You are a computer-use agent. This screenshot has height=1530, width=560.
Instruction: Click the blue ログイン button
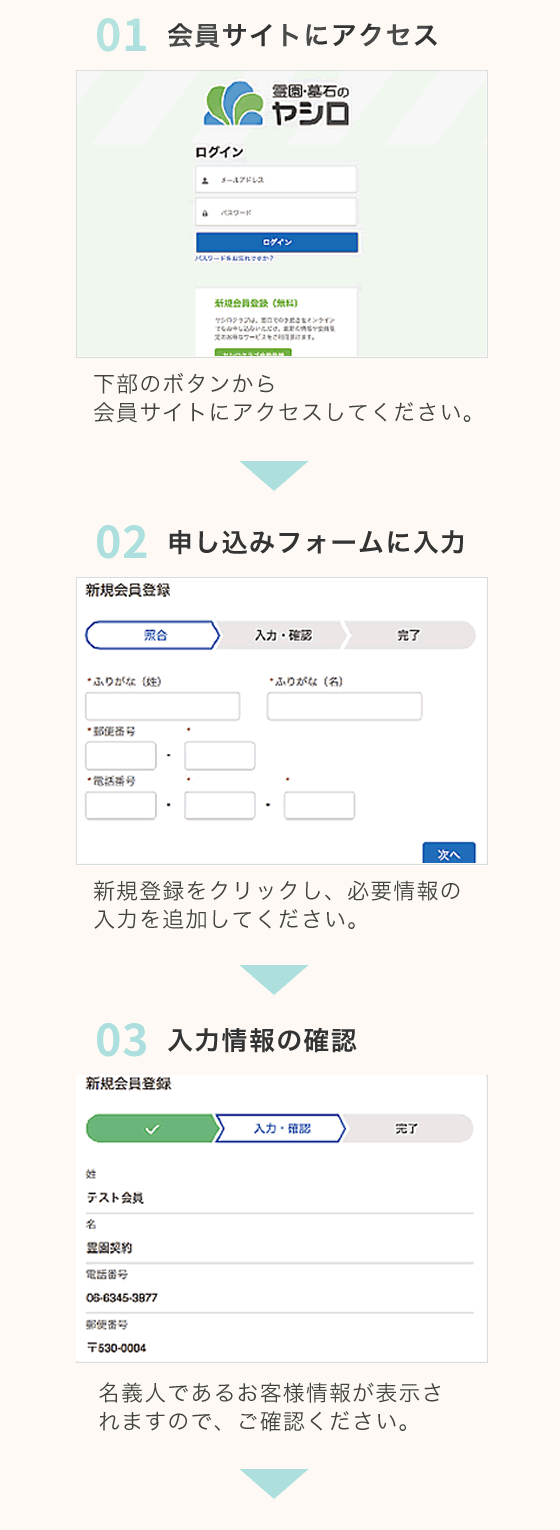(x=276, y=242)
